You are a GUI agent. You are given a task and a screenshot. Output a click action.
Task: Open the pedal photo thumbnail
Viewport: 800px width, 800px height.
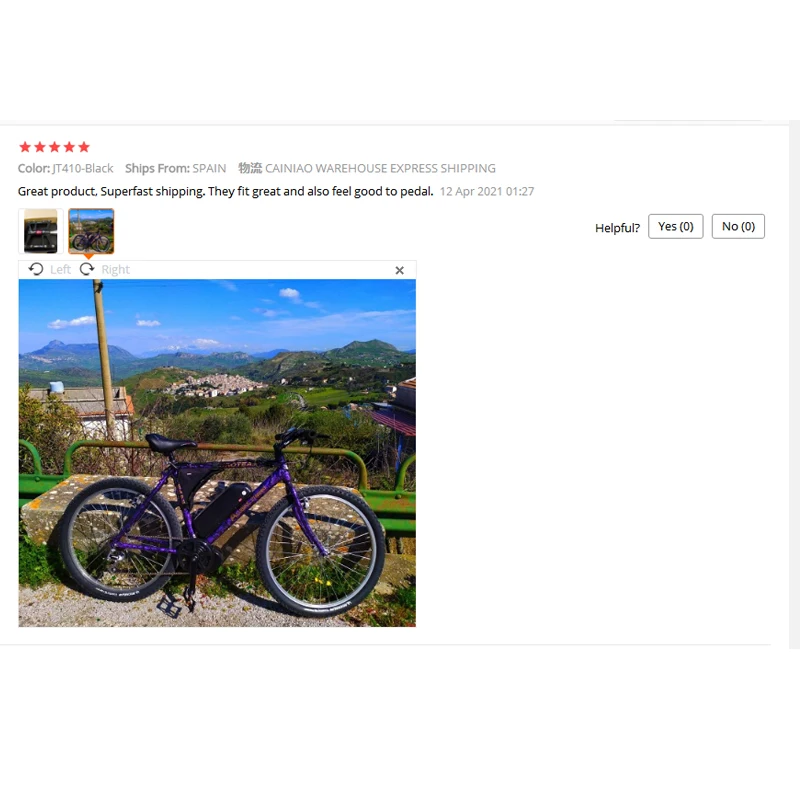click(41, 231)
